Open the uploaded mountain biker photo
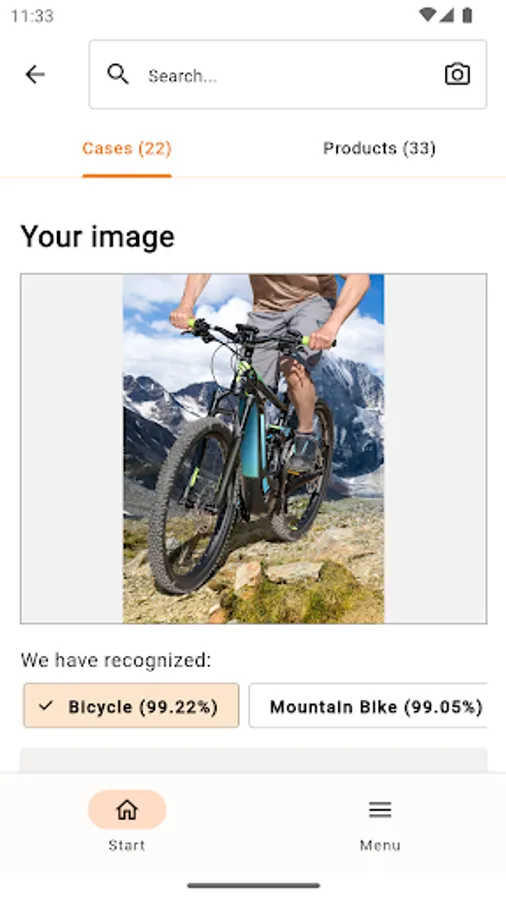The width and height of the screenshot is (506, 900). [x=254, y=448]
